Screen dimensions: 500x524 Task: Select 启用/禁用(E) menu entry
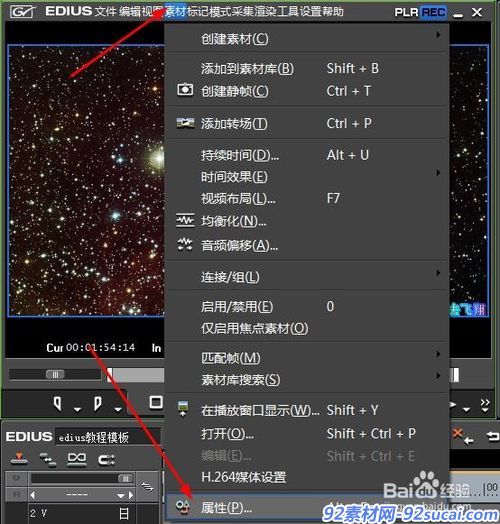(307, 306)
